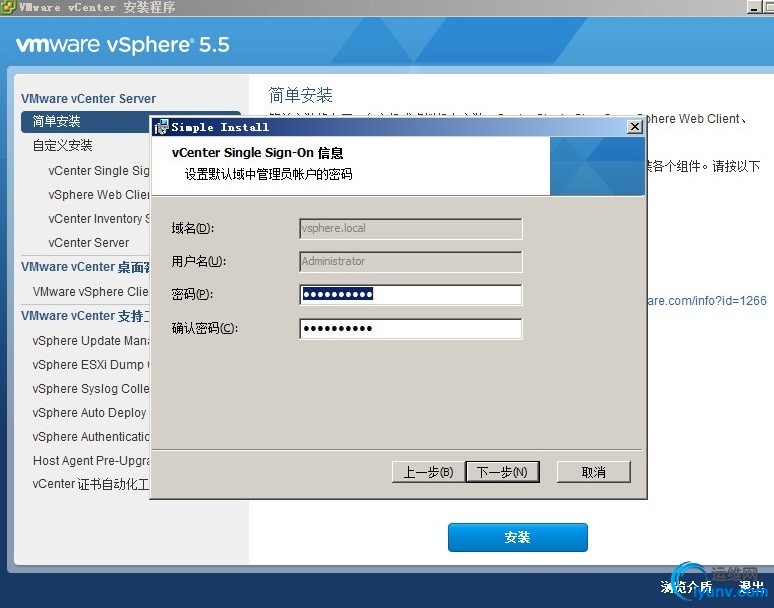The width and height of the screenshot is (774, 608).
Task: Focus the 密码(P) password field
Action: 410,295
